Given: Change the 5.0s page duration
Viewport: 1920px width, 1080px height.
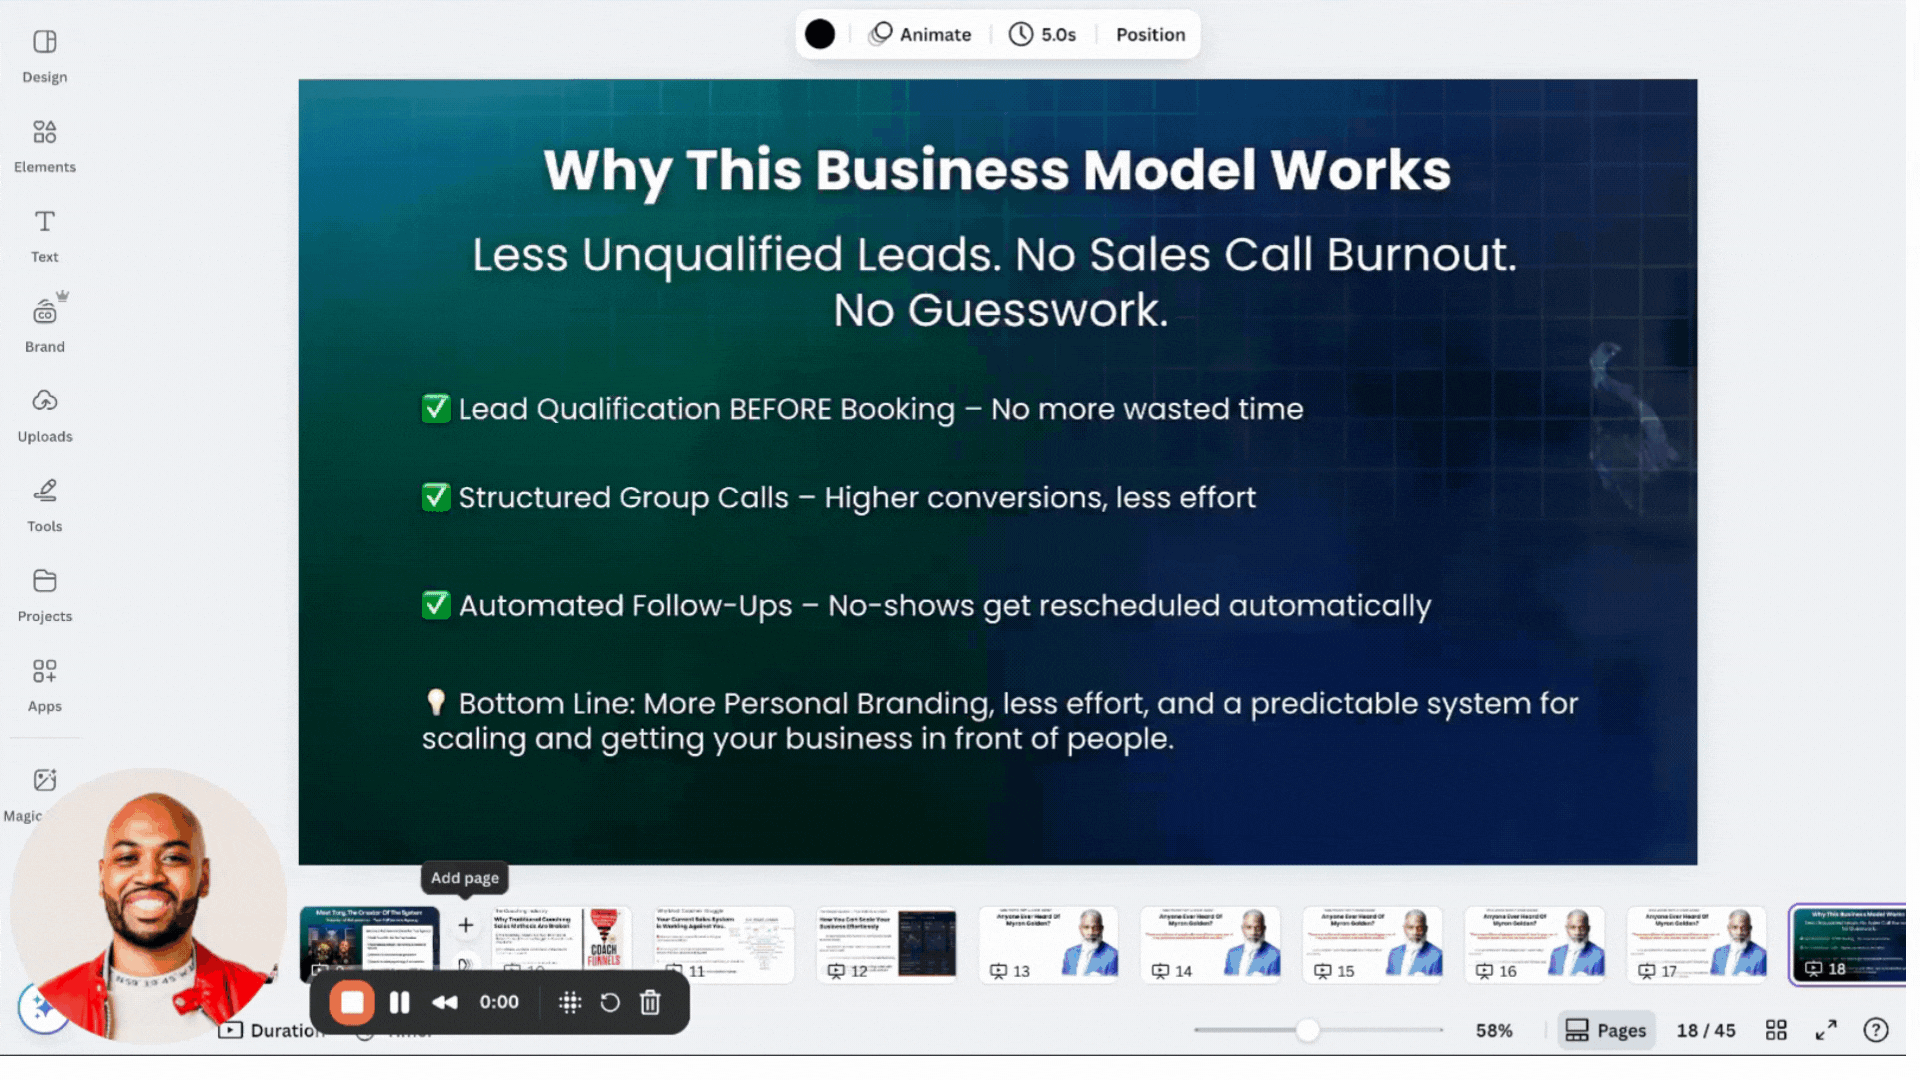Looking at the screenshot, I should click(1042, 34).
